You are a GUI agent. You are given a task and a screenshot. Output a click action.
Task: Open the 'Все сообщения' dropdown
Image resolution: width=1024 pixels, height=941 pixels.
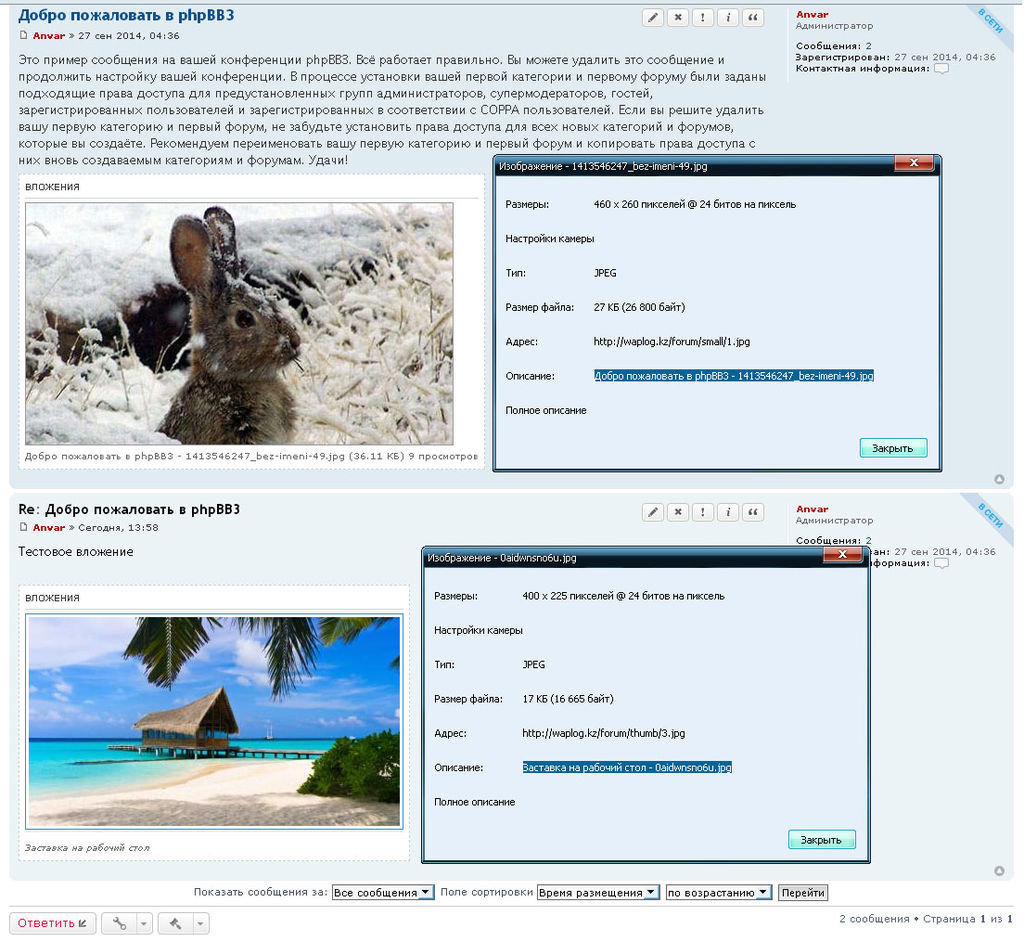pos(383,892)
